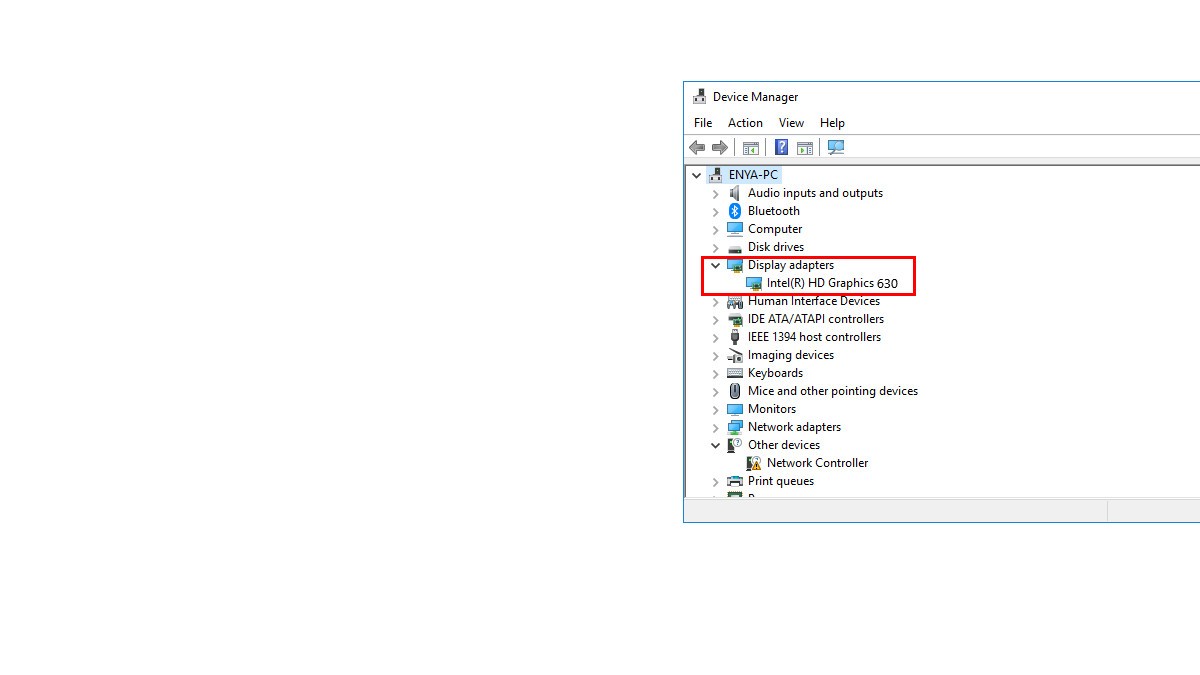1200x675 pixels.
Task: Open the View menu
Action: pos(791,123)
